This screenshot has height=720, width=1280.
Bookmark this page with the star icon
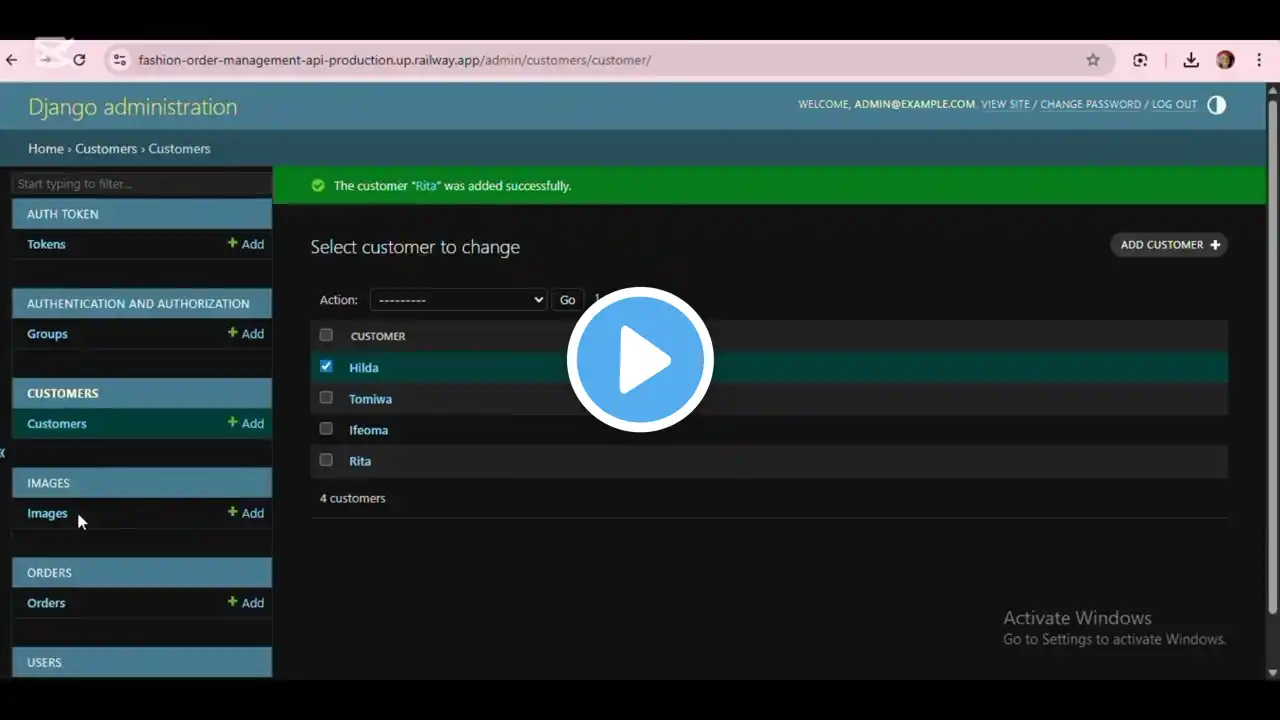click(x=1093, y=60)
